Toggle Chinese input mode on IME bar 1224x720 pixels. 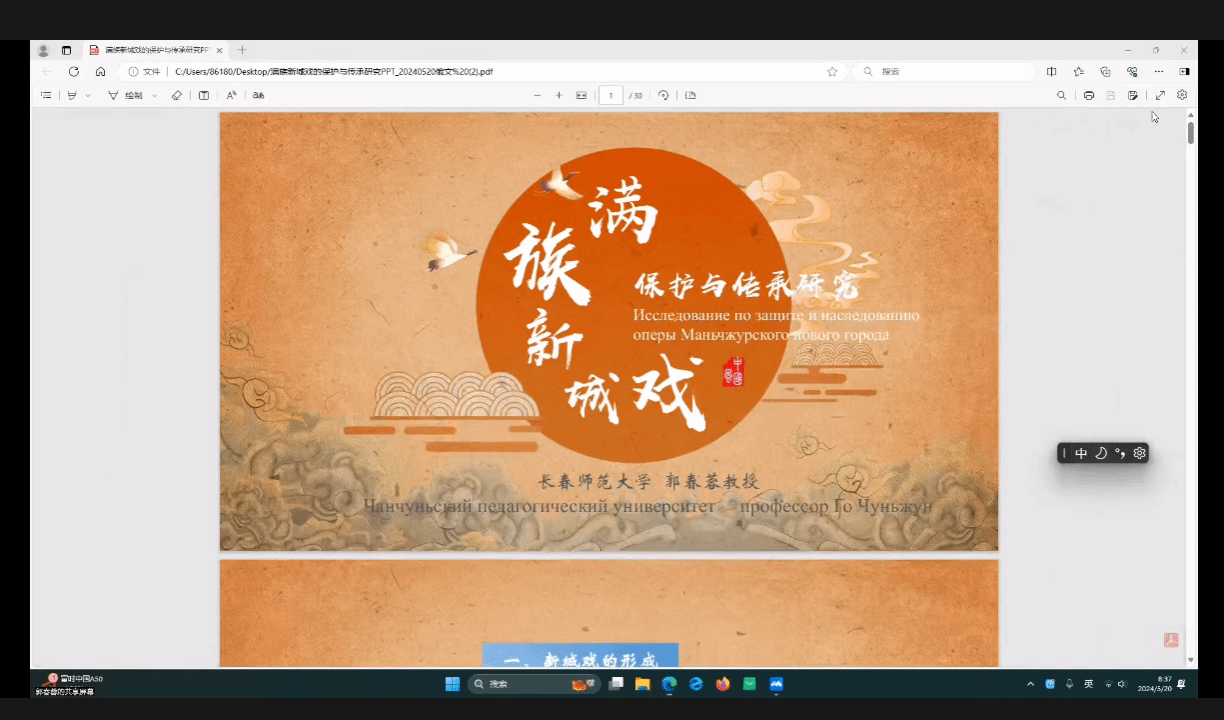pyautogui.click(x=1081, y=453)
